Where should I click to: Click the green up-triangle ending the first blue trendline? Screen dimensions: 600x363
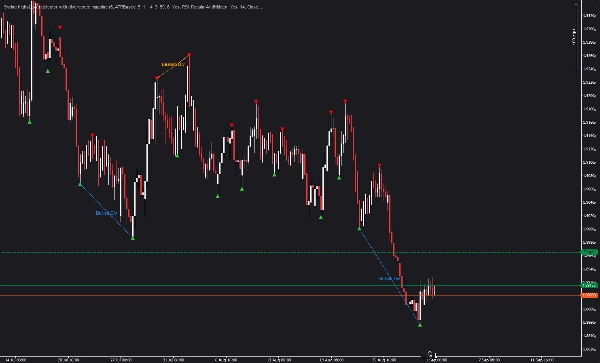(133, 238)
